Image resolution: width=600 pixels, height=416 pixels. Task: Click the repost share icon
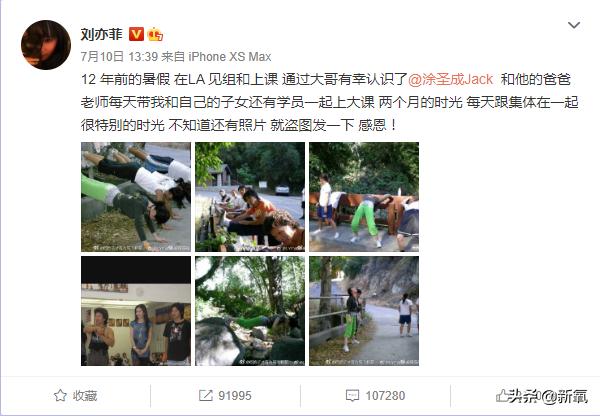pos(205,395)
